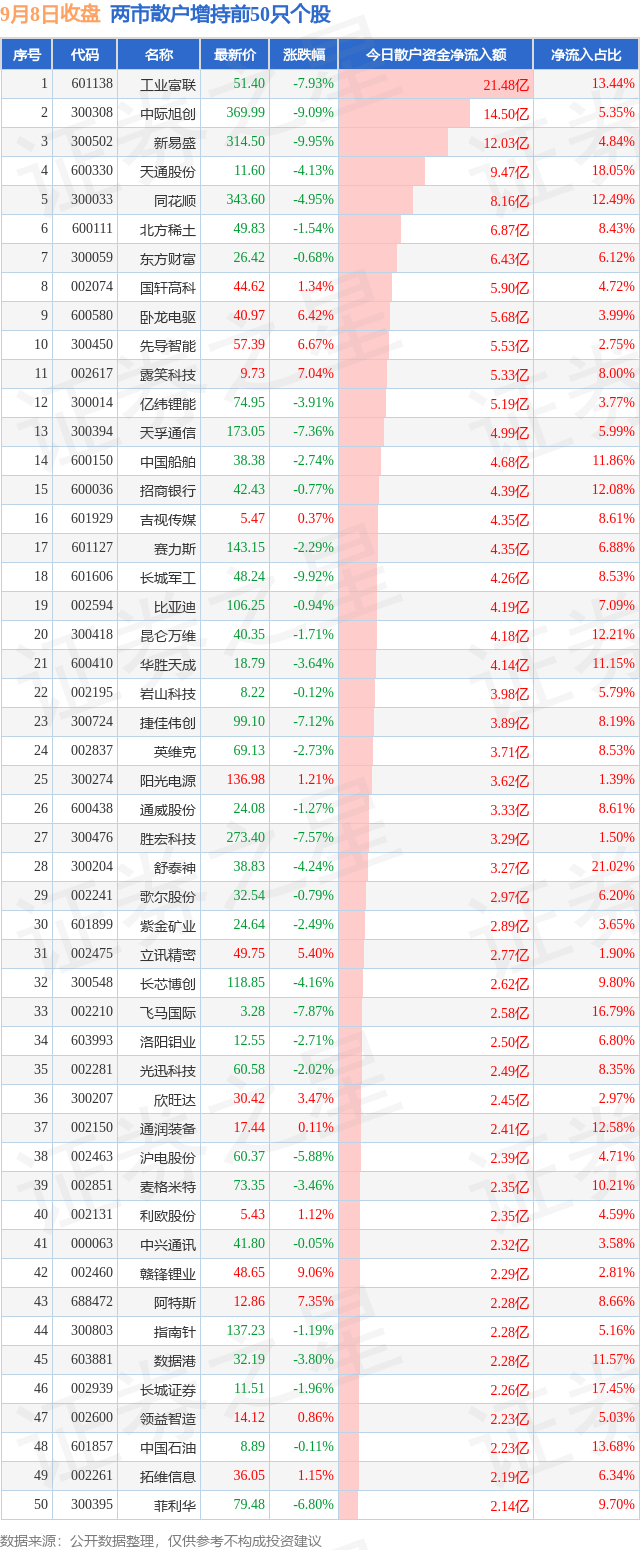Select stock name 长城证券

(168, 1389)
